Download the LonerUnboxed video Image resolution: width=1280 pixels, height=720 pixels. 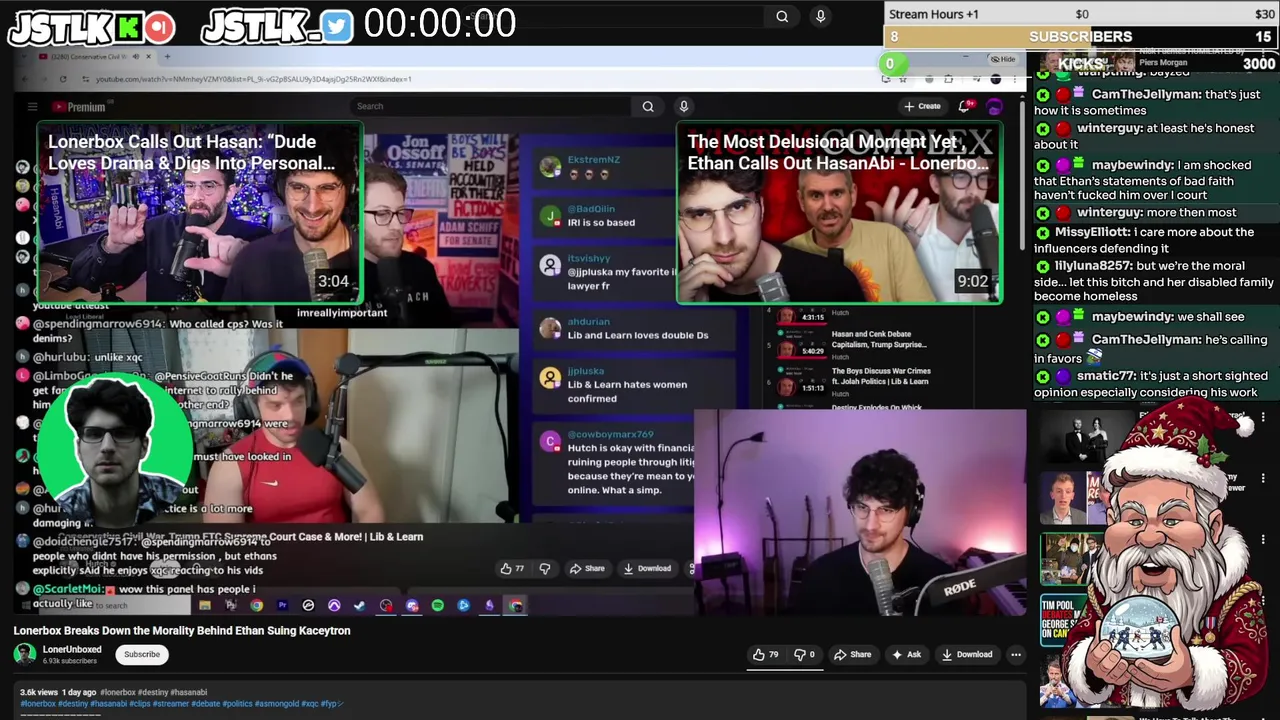(x=967, y=655)
